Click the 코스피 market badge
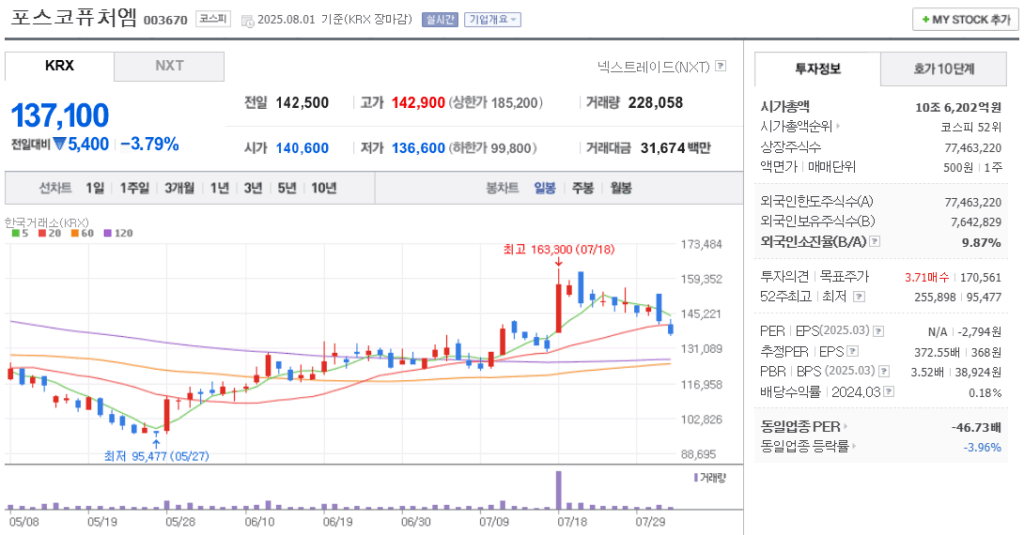 tap(213, 19)
